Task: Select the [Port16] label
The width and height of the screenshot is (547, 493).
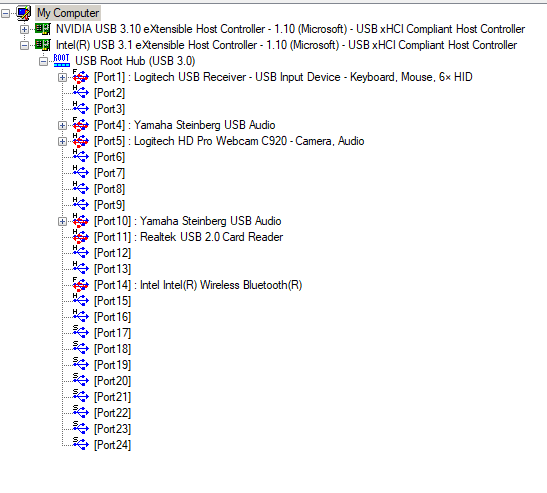Action: tap(112, 317)
